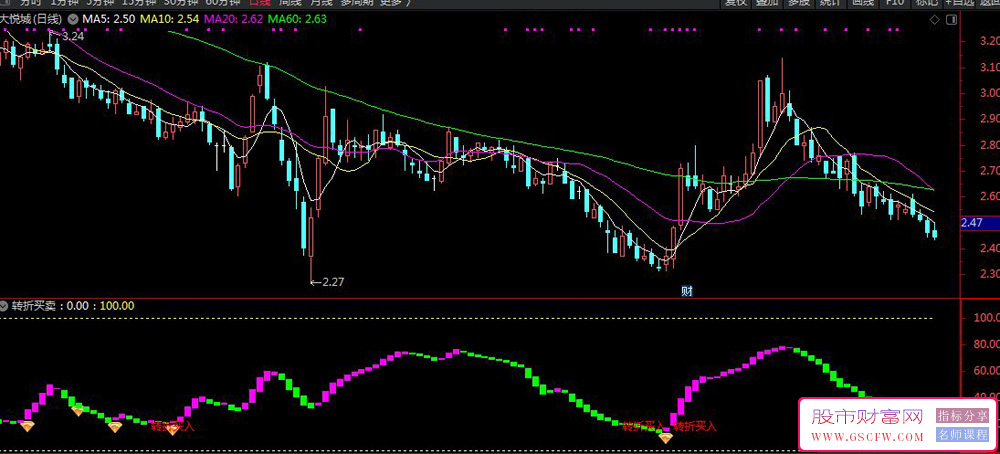
Task: Click the 叠加 toolbar button
Action: [x=767, y=3]
